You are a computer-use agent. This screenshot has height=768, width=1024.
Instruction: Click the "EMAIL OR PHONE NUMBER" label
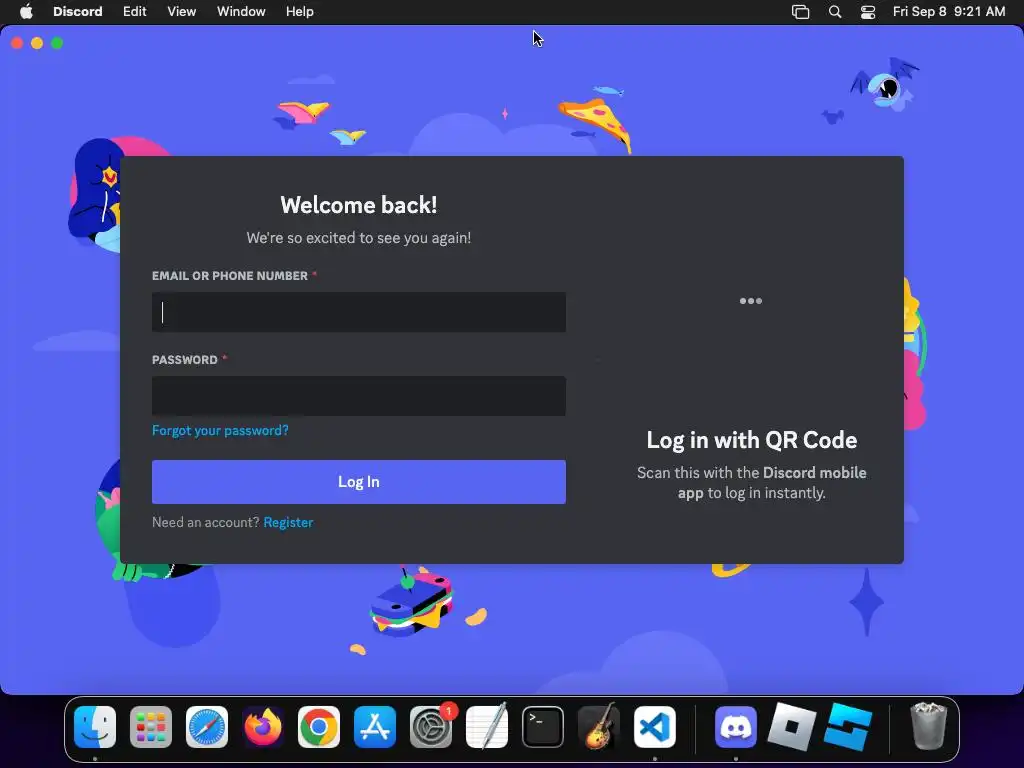pos(230,276)
